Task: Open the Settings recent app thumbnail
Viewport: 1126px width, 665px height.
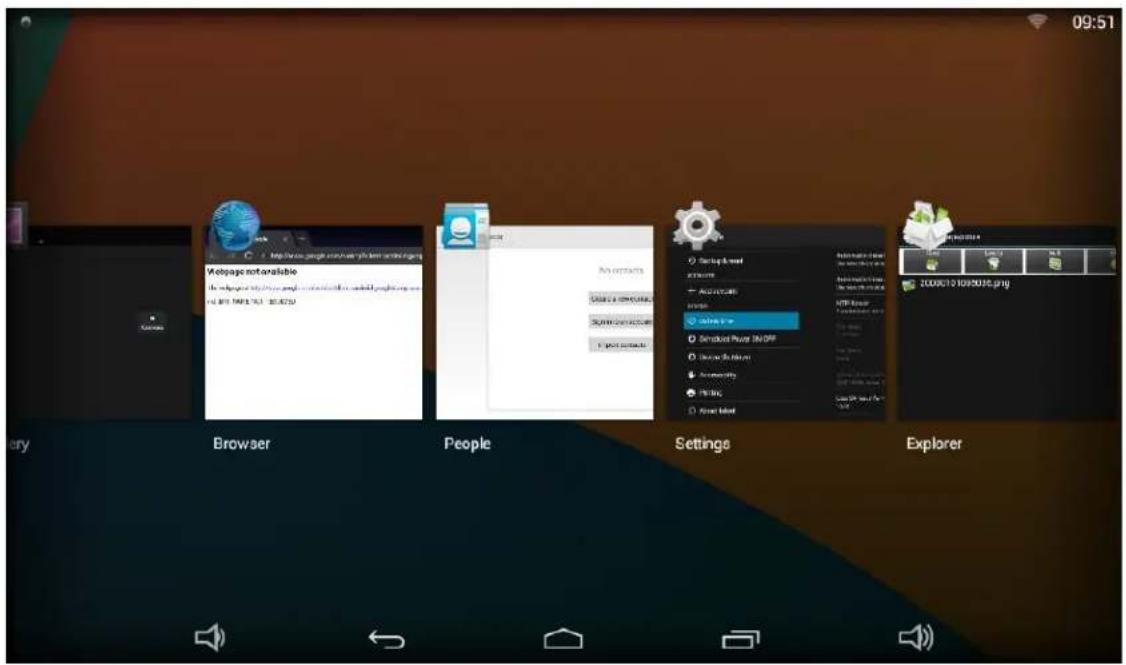Action: click(x=776, y=322)
